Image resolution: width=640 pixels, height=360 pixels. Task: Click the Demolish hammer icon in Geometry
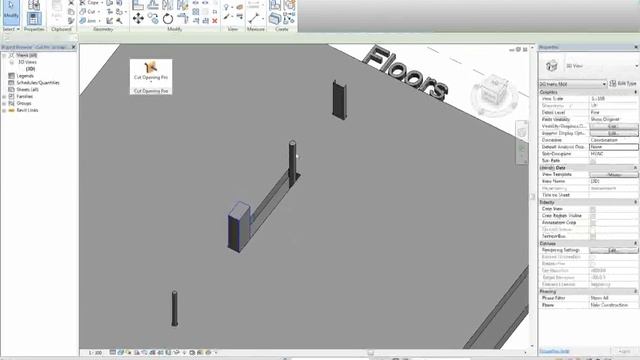click(x=120, y=20)
